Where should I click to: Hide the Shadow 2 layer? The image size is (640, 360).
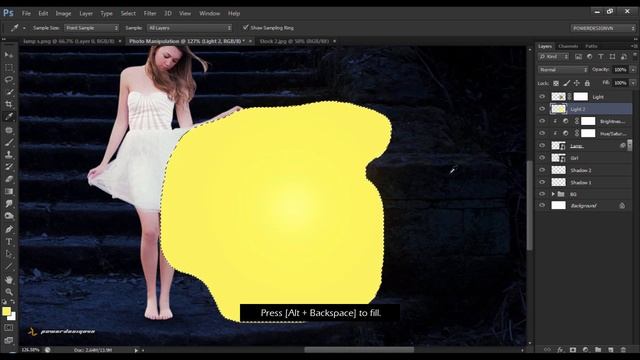542,170
